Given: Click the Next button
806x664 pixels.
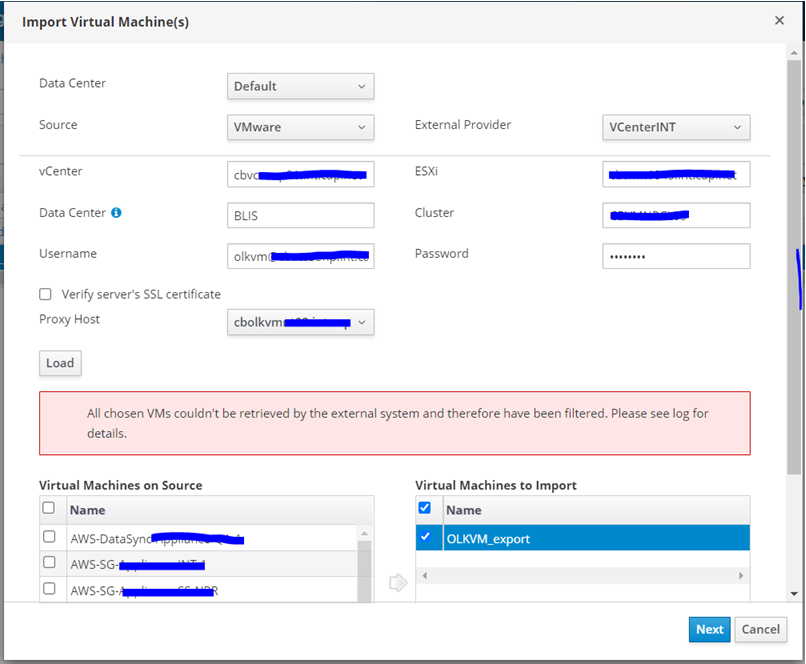Looking at the screenshot, I should [709, 629].
